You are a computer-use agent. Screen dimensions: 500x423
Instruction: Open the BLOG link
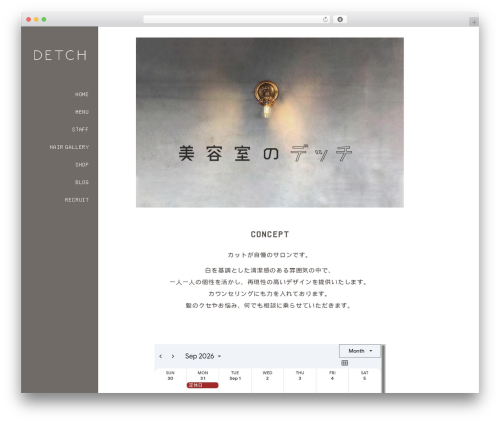82,182
